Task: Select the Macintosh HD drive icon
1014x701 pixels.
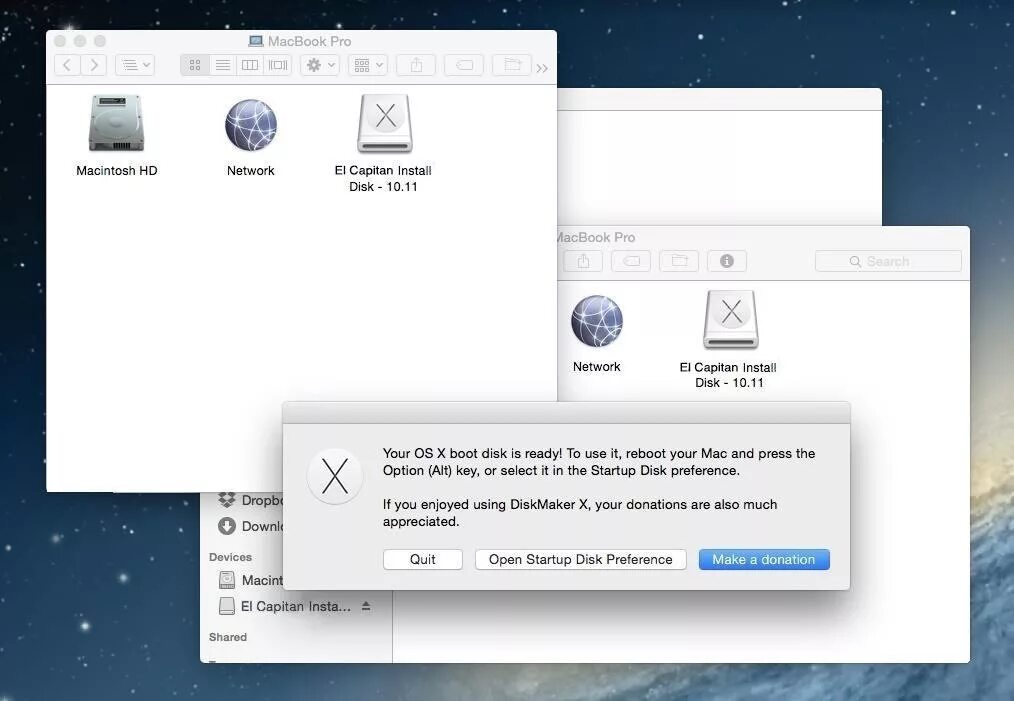Action: click(116, 123)
